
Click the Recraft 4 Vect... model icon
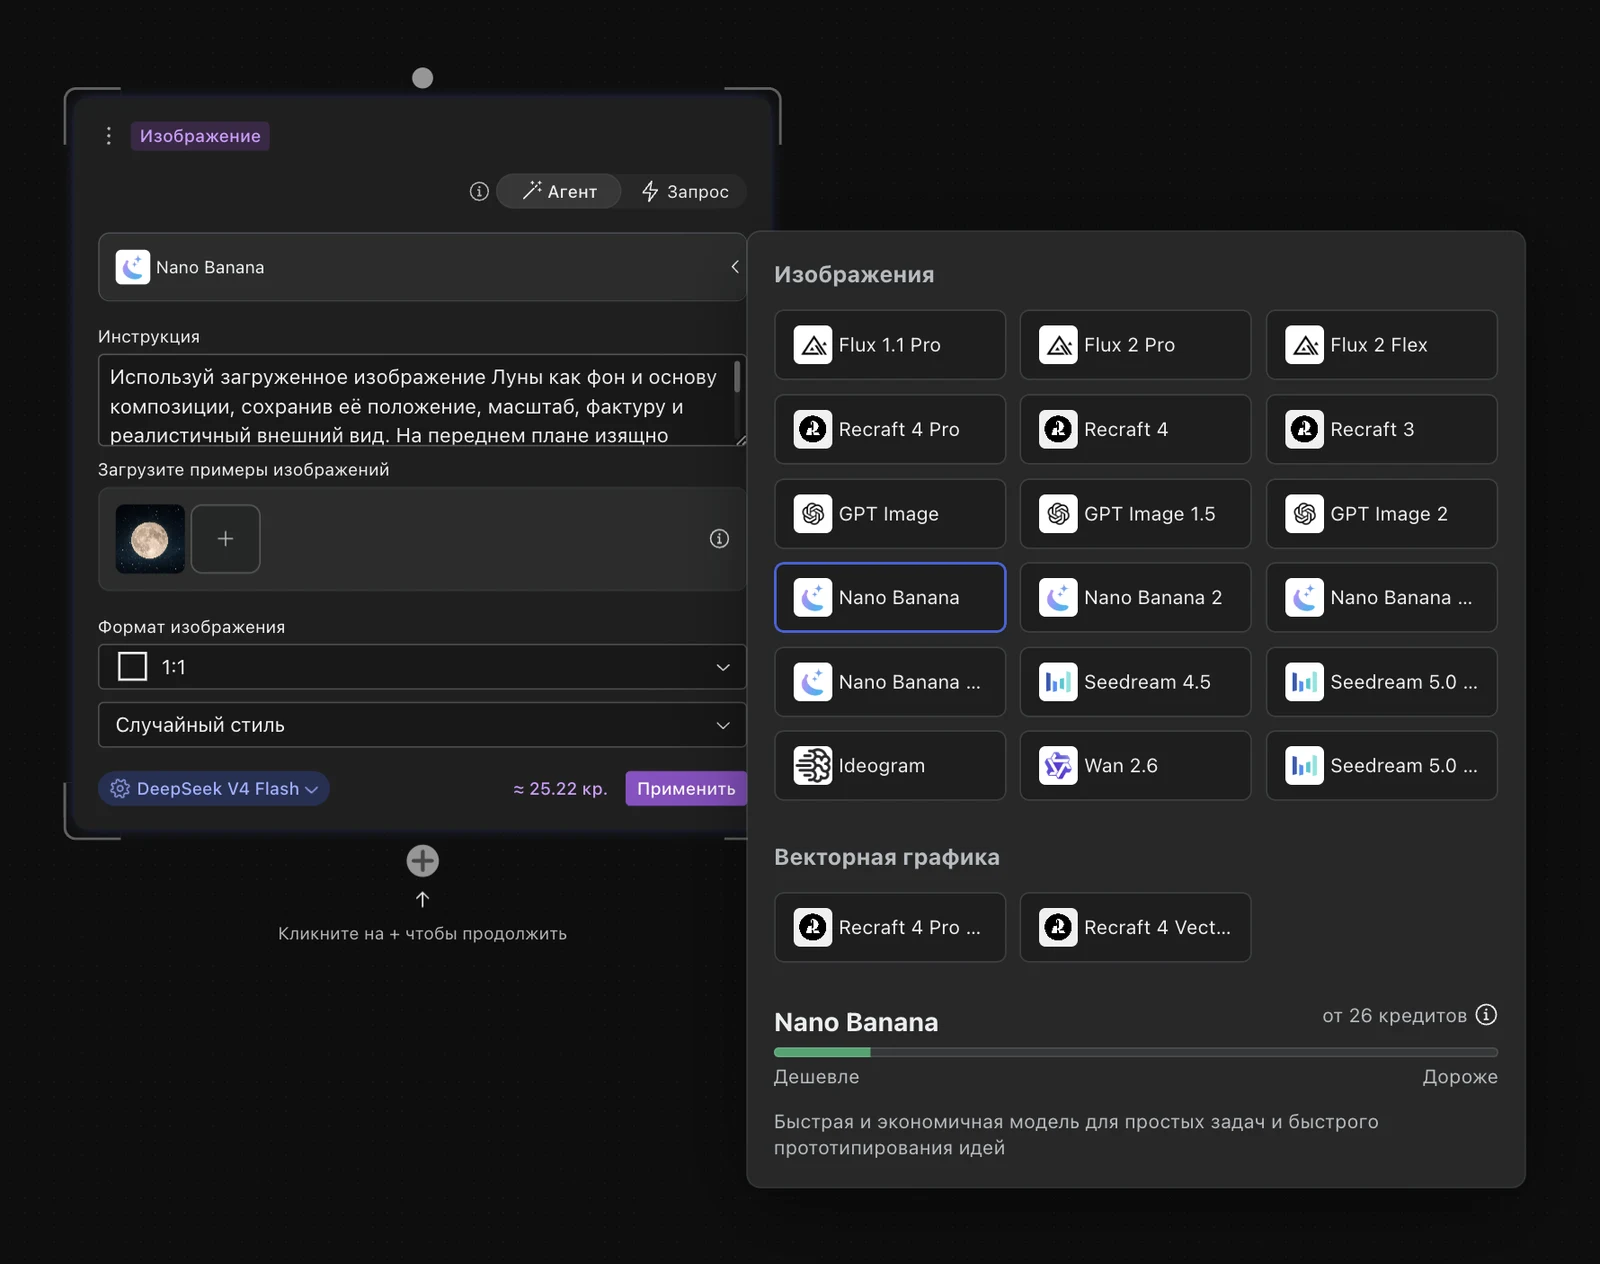tap(1058, 927)
